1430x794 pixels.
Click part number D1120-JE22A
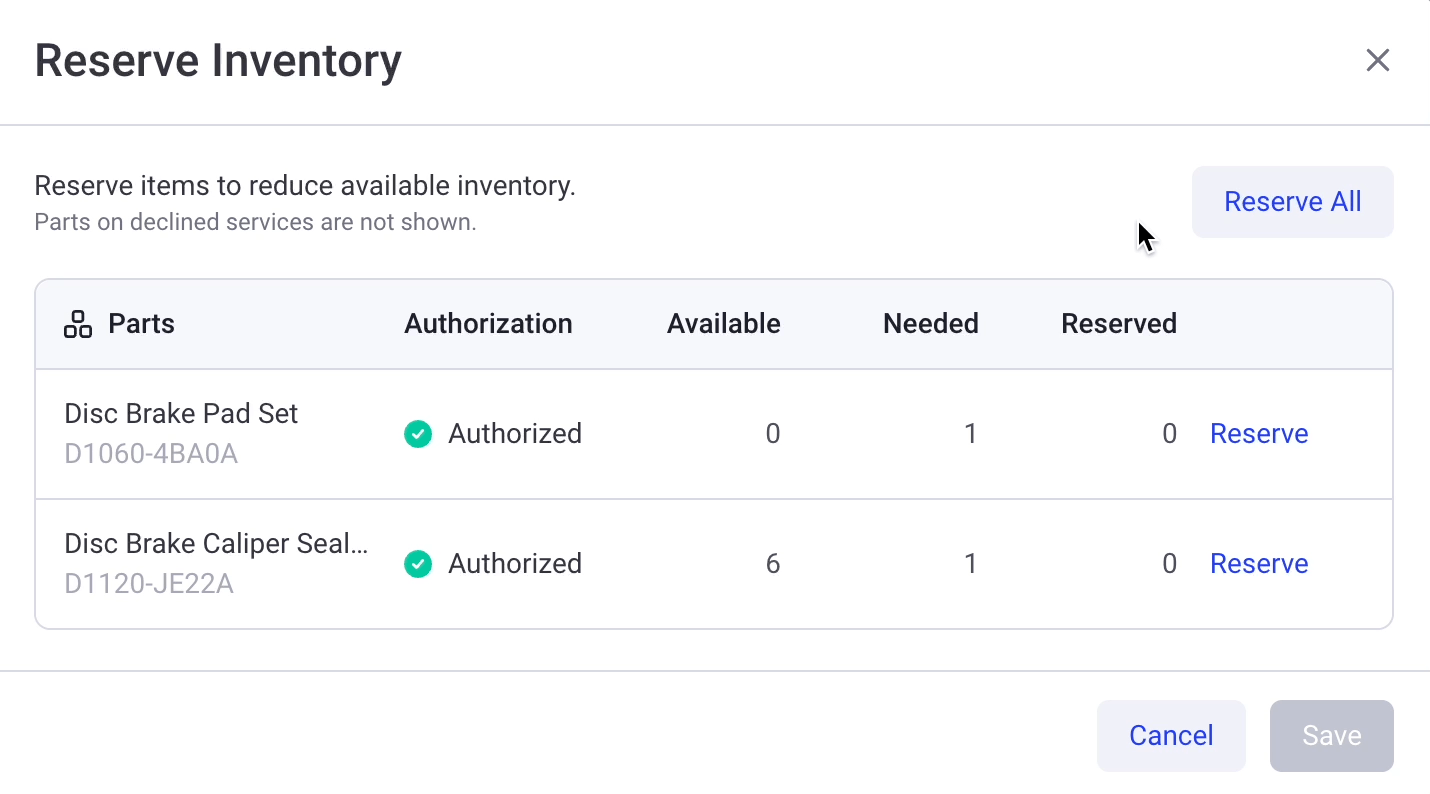coord(150,583)
